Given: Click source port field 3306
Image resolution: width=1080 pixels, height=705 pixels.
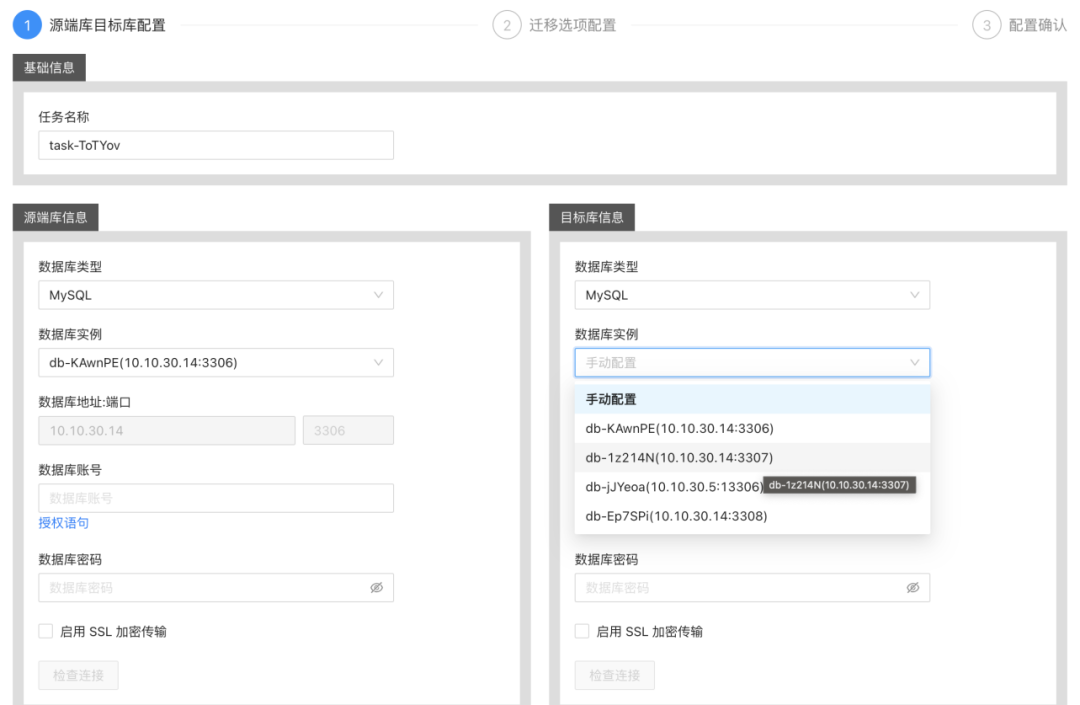Looking at the screenshot, I should pyautogui.click(x=349, y=430).
